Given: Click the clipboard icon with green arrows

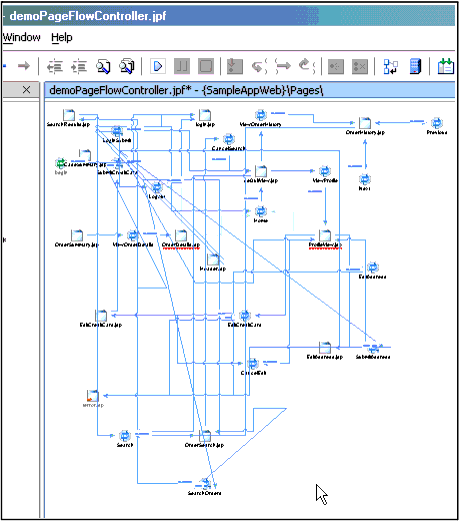Looking at the screenshot, I should coord(446,66).
